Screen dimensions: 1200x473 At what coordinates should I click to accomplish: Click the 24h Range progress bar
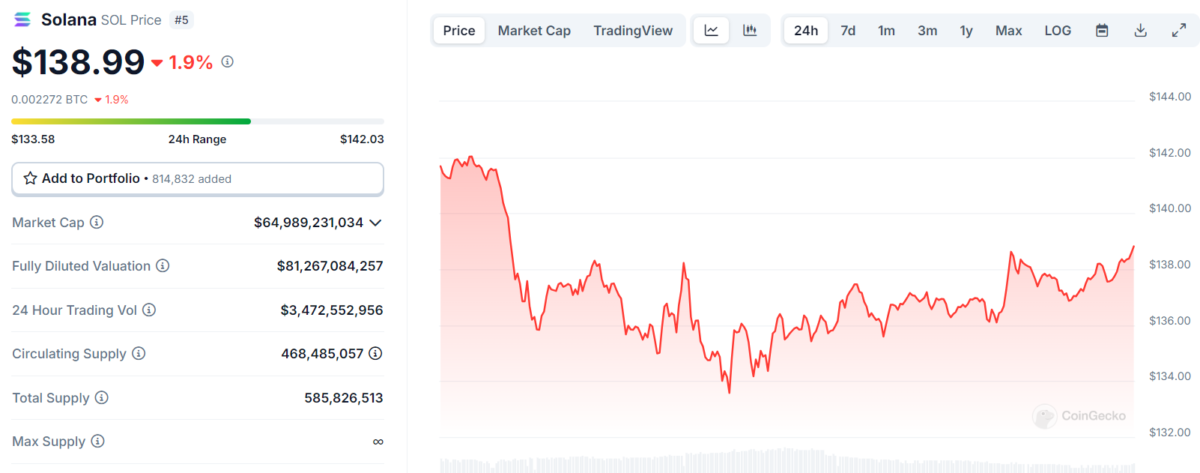click(x=197, y=122)
